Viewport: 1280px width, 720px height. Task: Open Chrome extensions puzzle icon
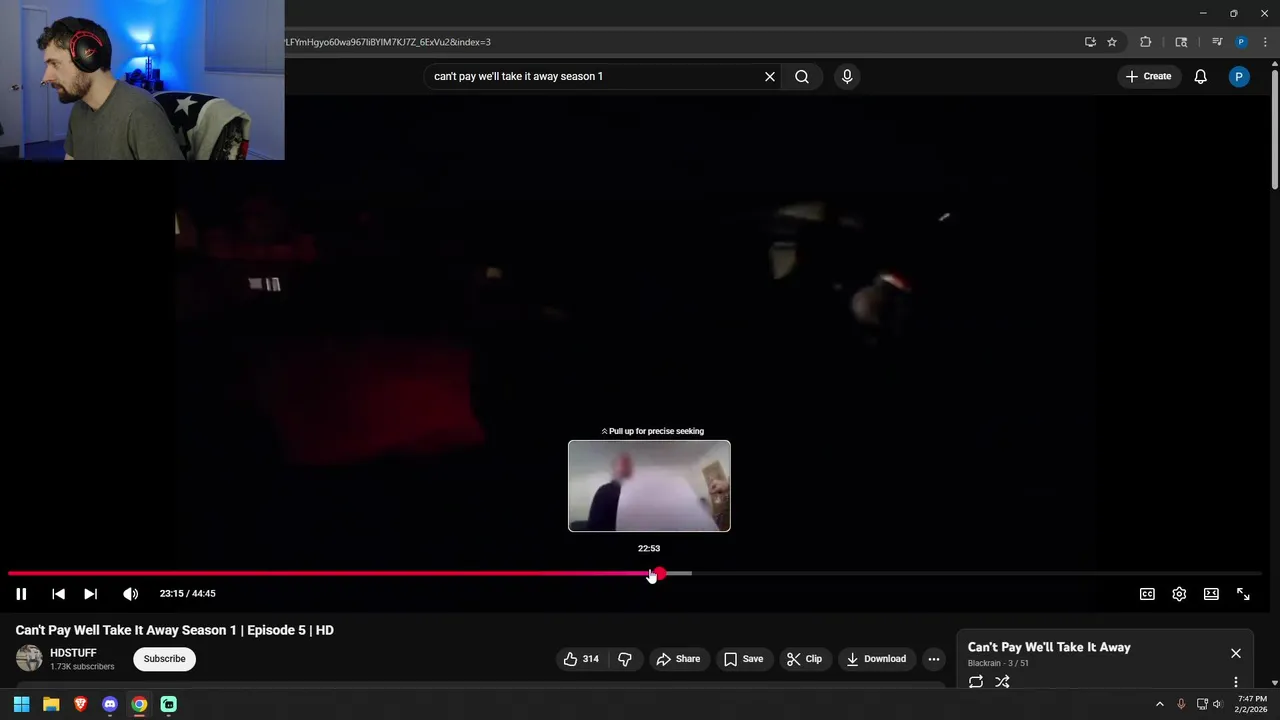click(x=1146, y=42)
